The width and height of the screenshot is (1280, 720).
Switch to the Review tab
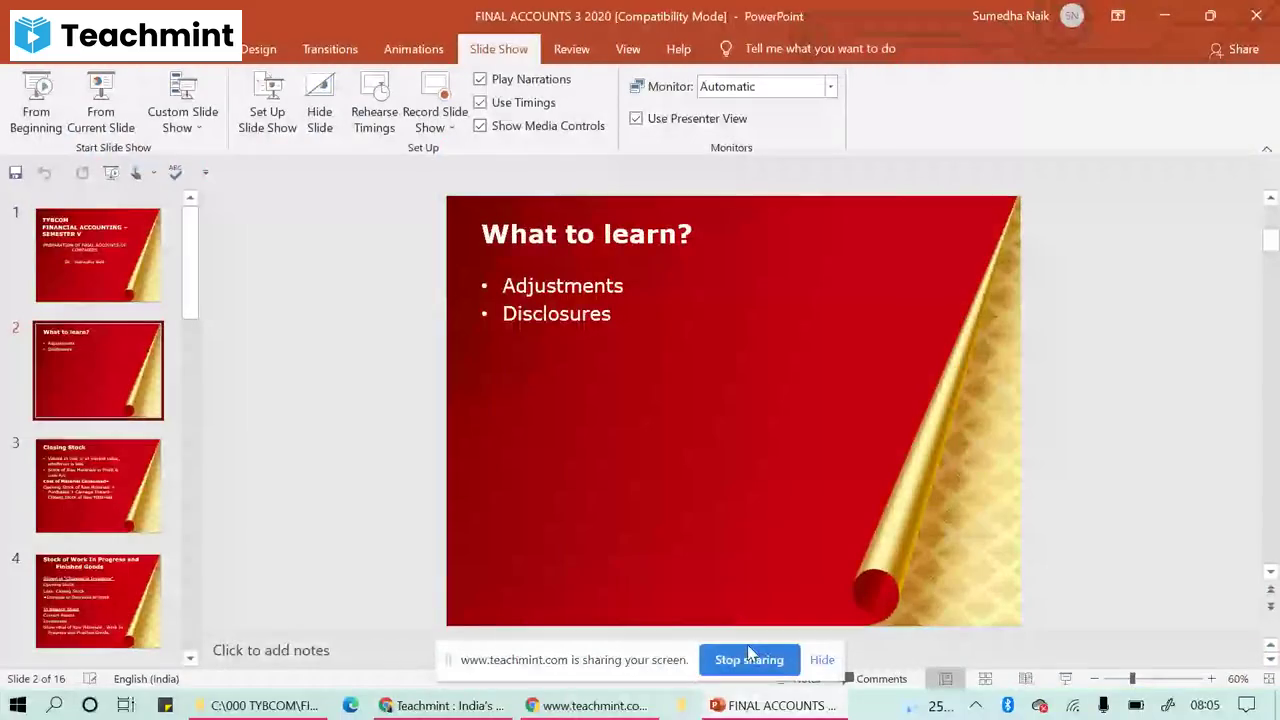[x=571, y=49]
